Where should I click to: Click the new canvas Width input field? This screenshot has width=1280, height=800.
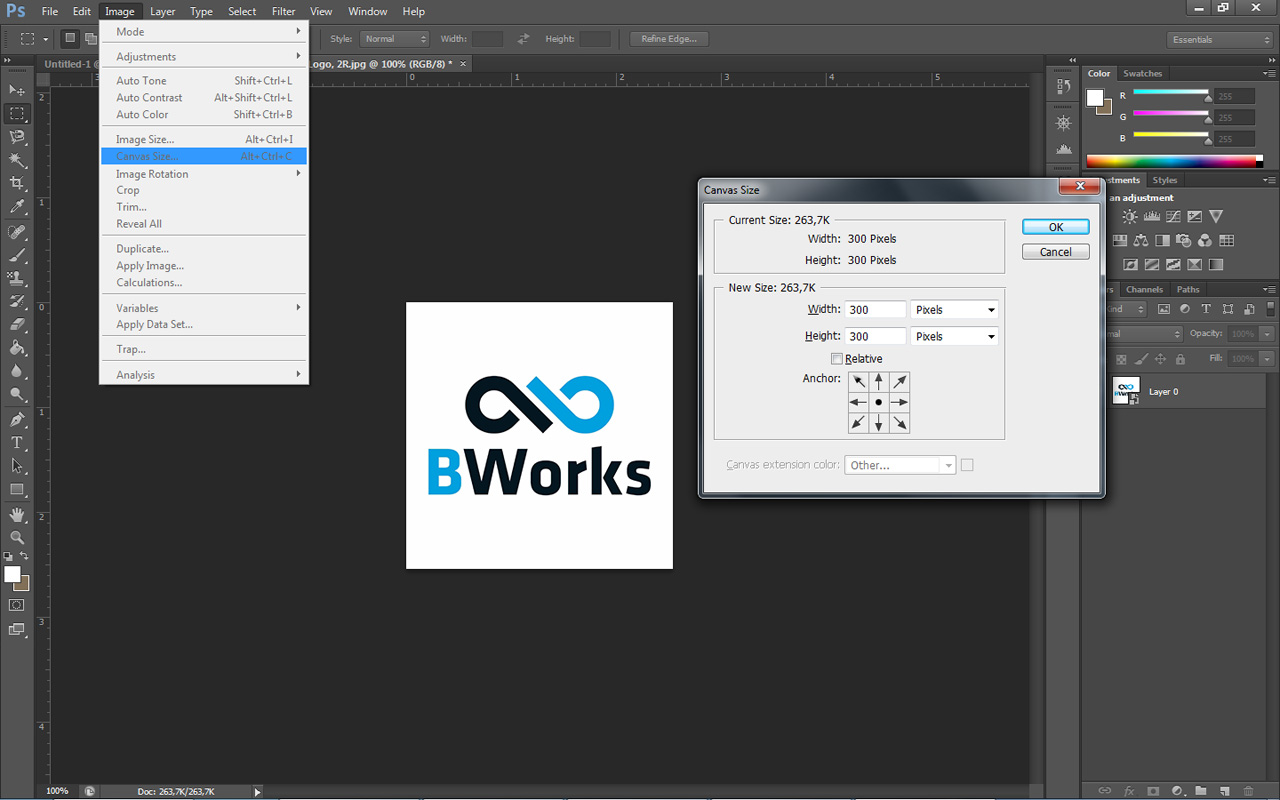(x=875, y=310)
